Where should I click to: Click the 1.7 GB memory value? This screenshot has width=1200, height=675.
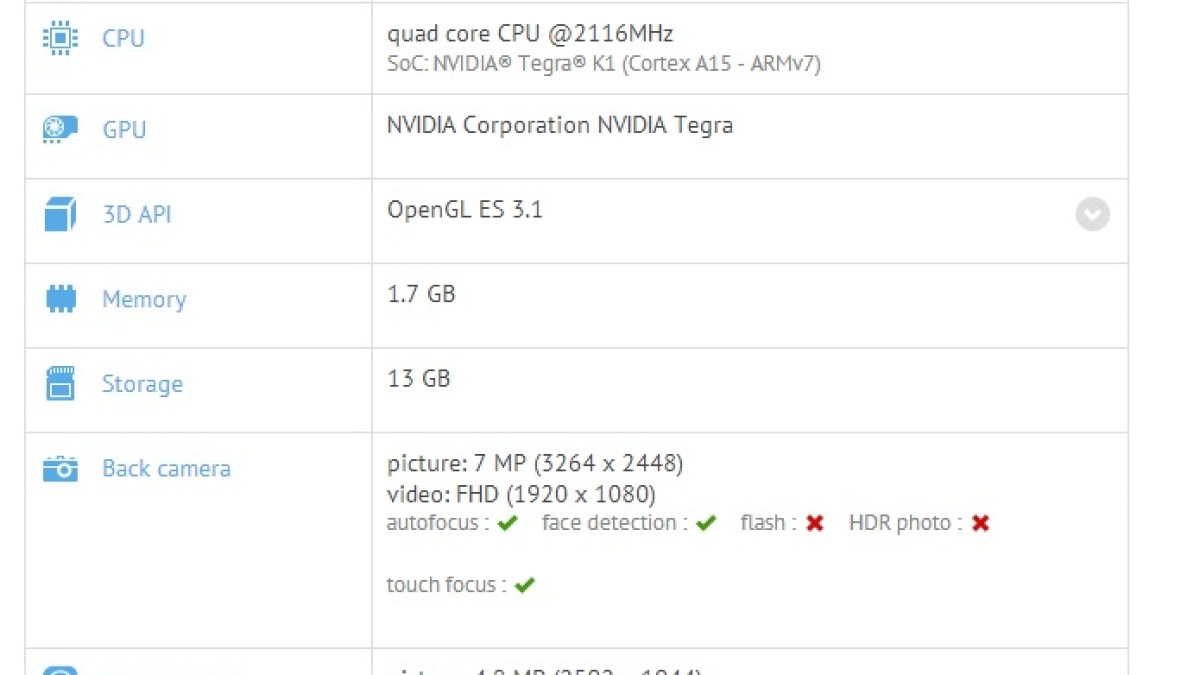tap(421, 294)
